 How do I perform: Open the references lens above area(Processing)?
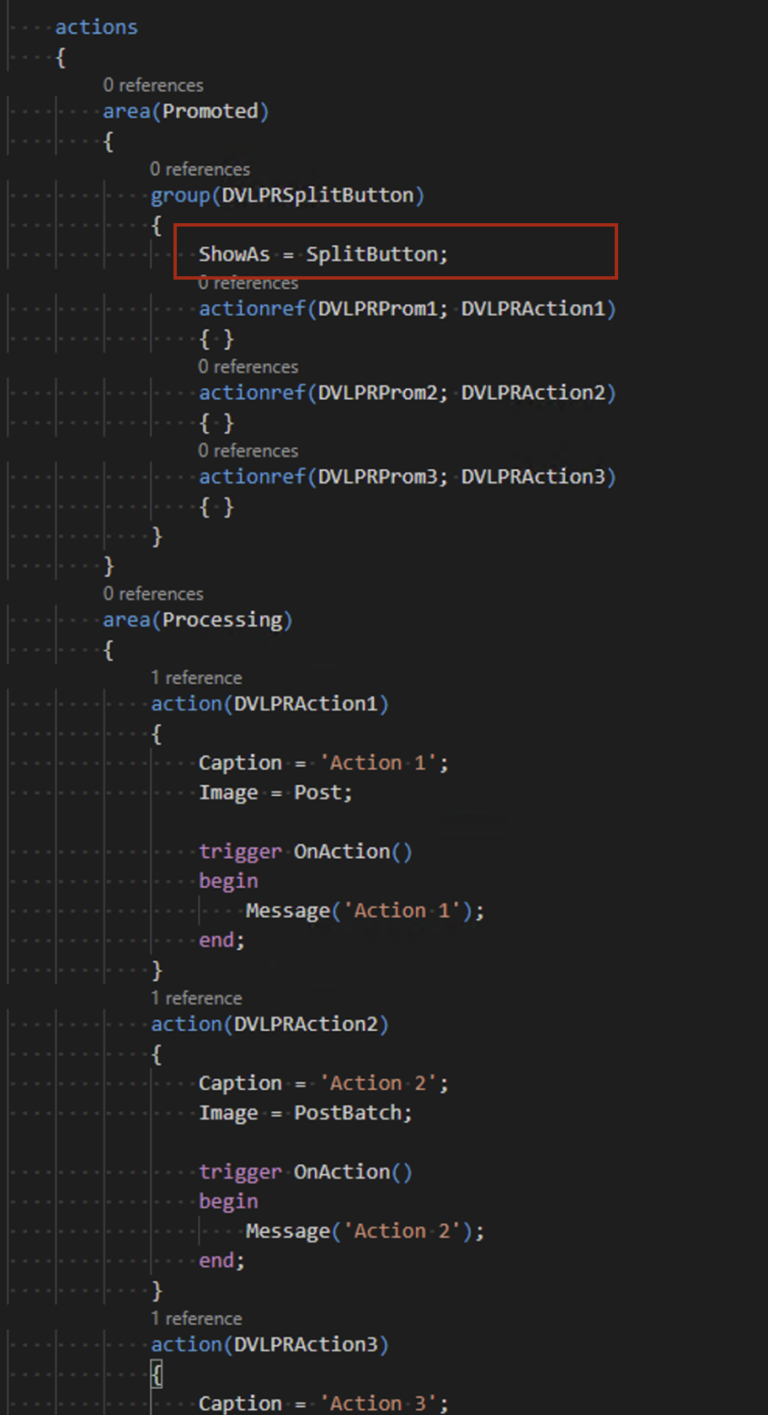(153, 594)
